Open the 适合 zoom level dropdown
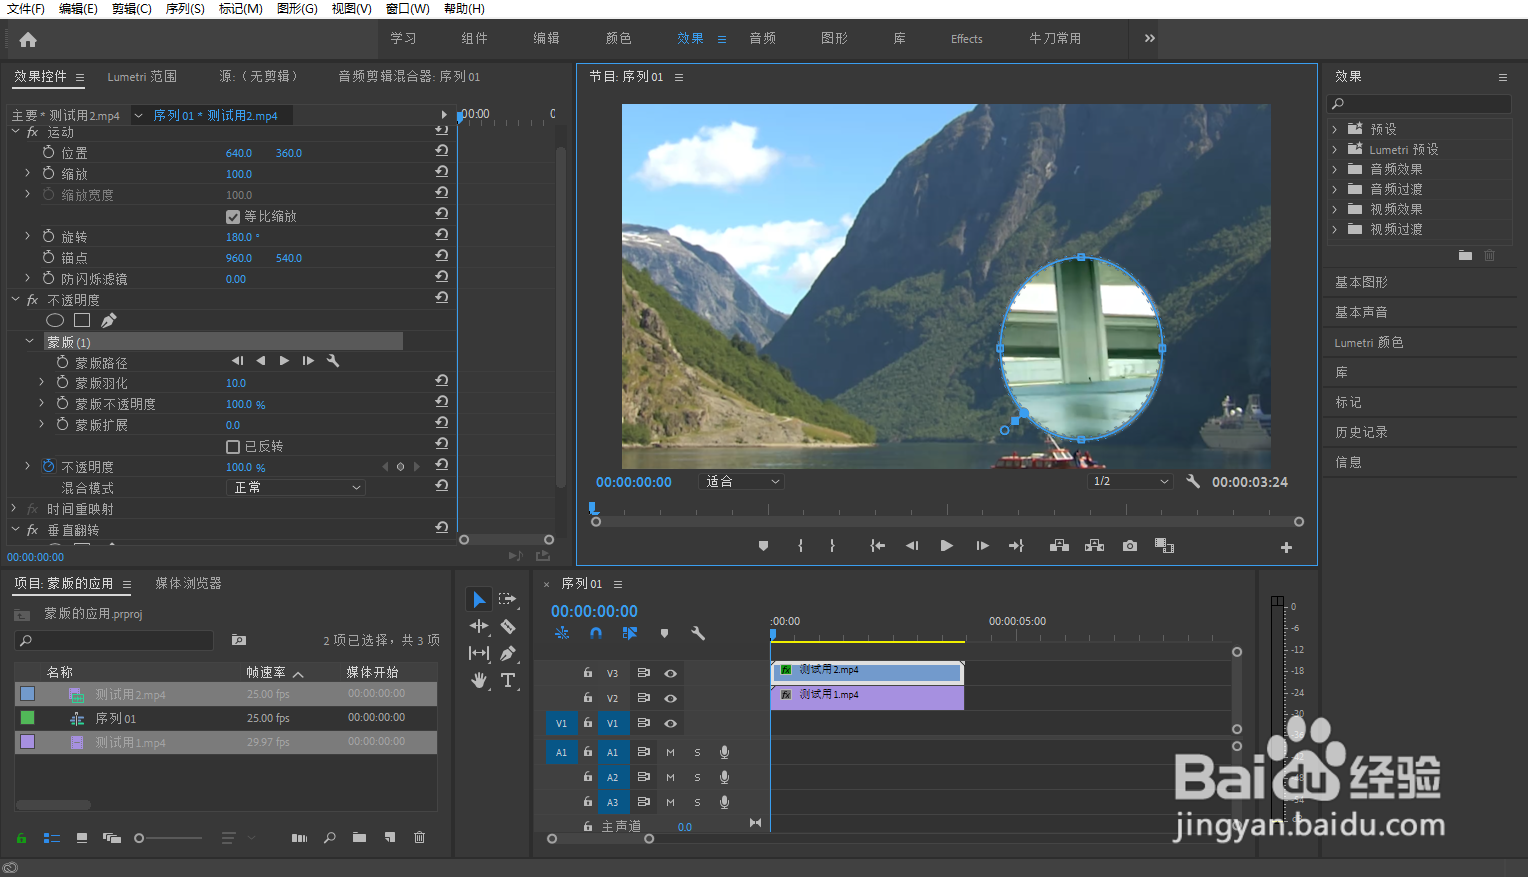 tap(742, 481)
